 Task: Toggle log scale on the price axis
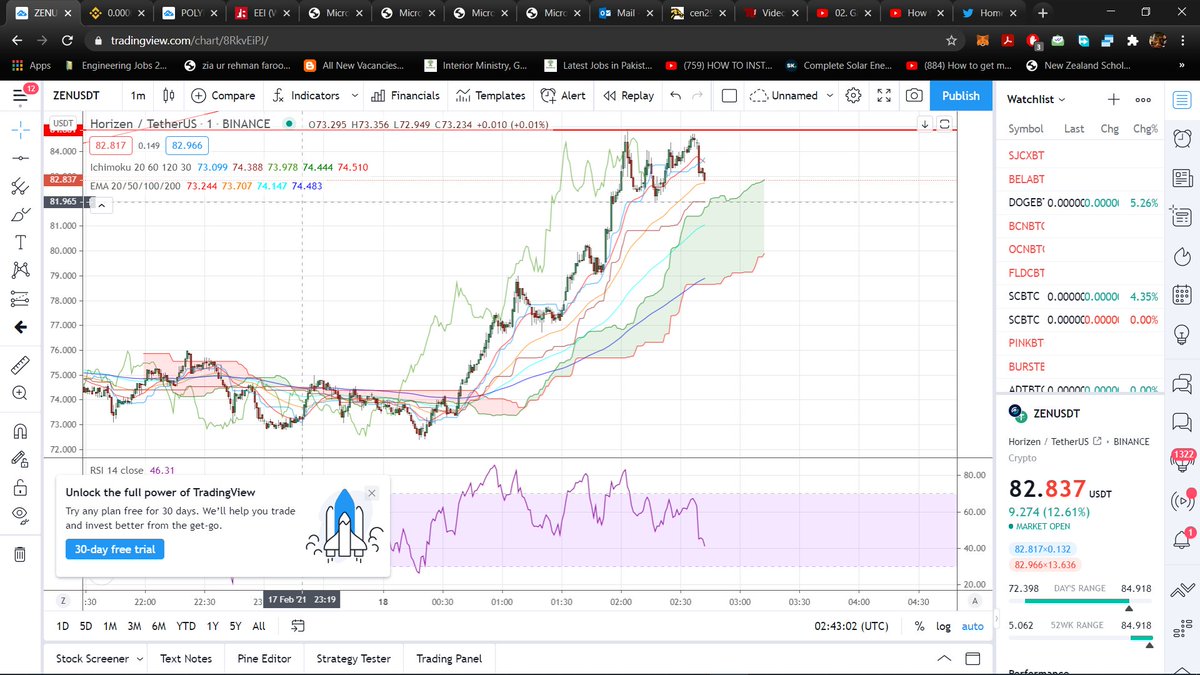pos(943,626)
